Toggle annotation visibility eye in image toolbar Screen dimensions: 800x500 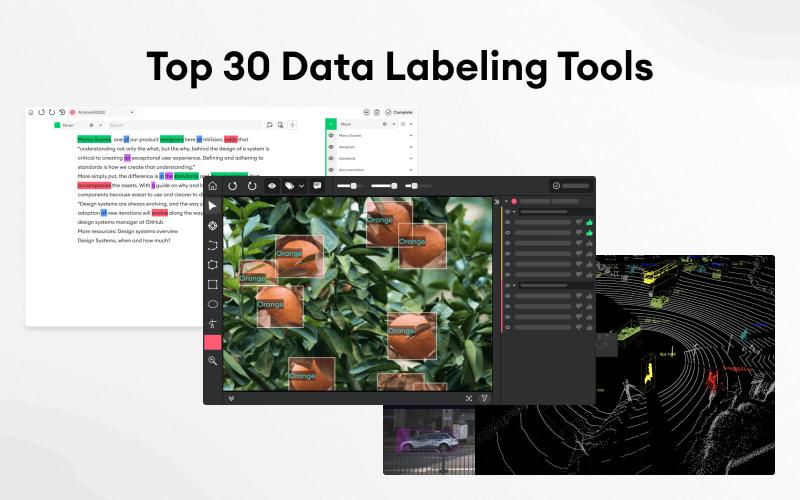(x=272, y=186)
